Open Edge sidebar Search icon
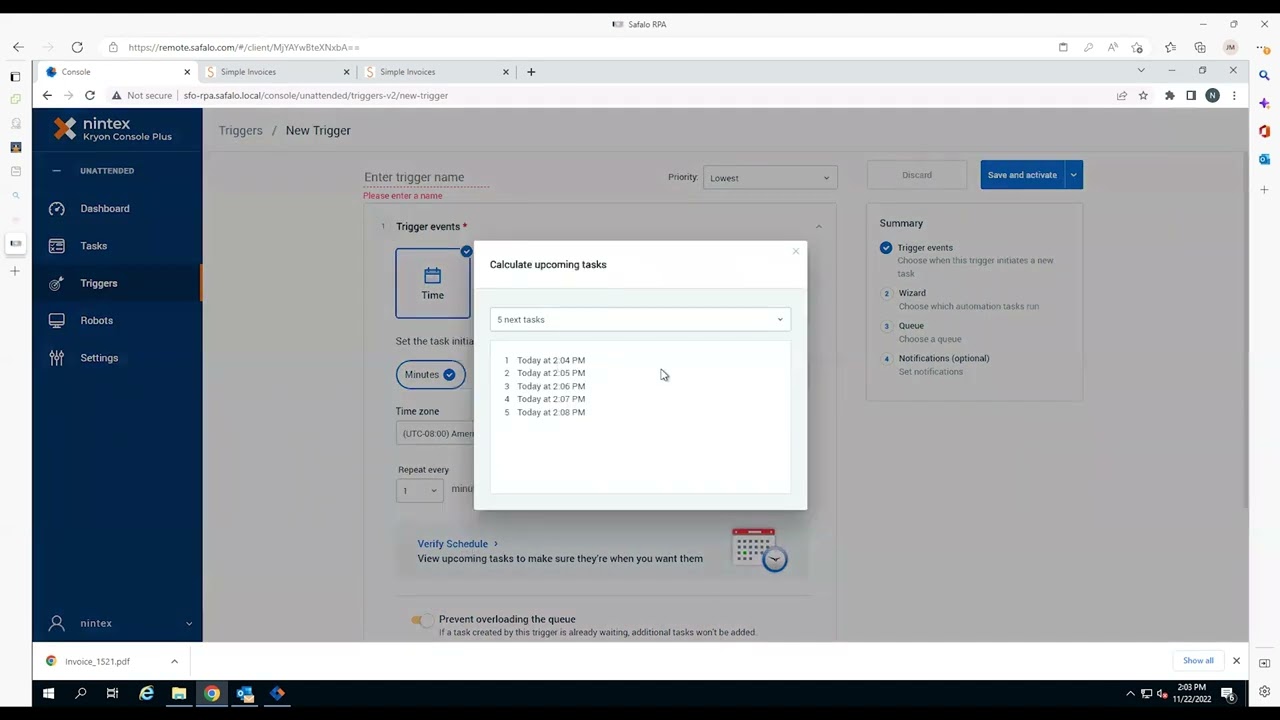The height and width of the screenshot is (720, 1280). 1264,76
